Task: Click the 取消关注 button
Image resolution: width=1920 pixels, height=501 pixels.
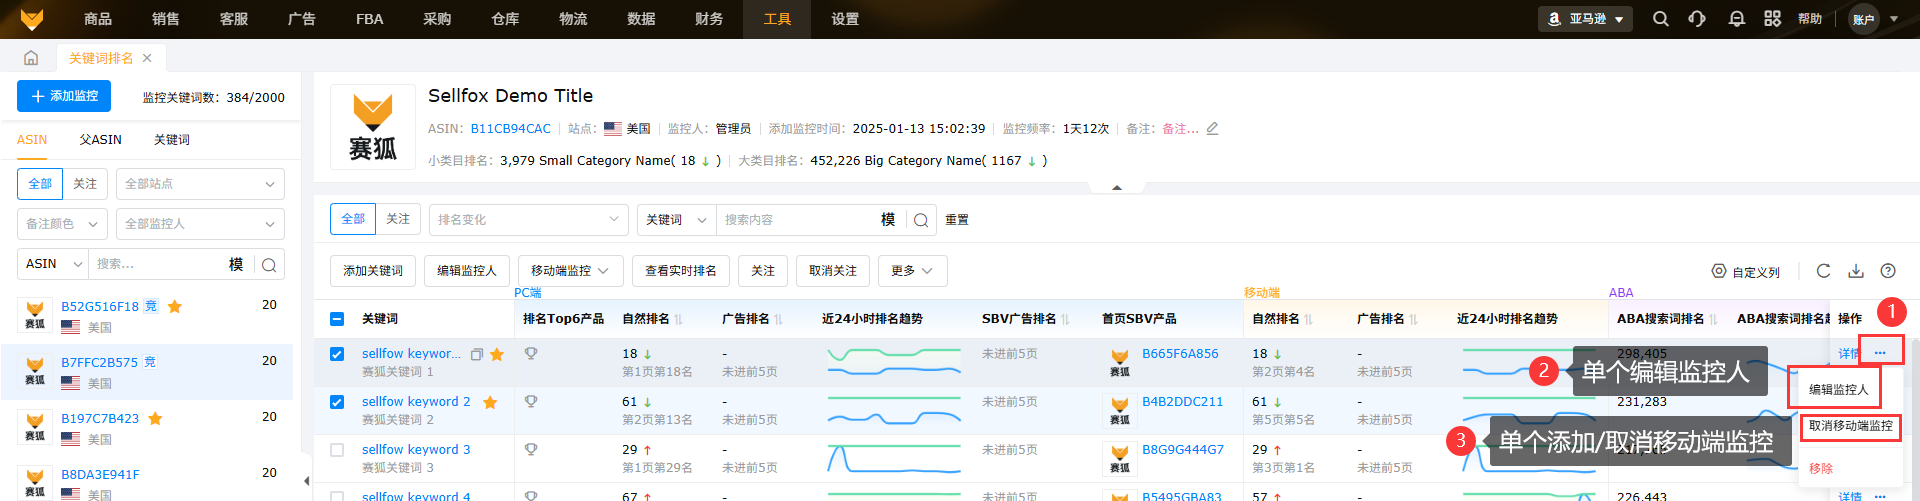Action: click(x=833, y=271)
